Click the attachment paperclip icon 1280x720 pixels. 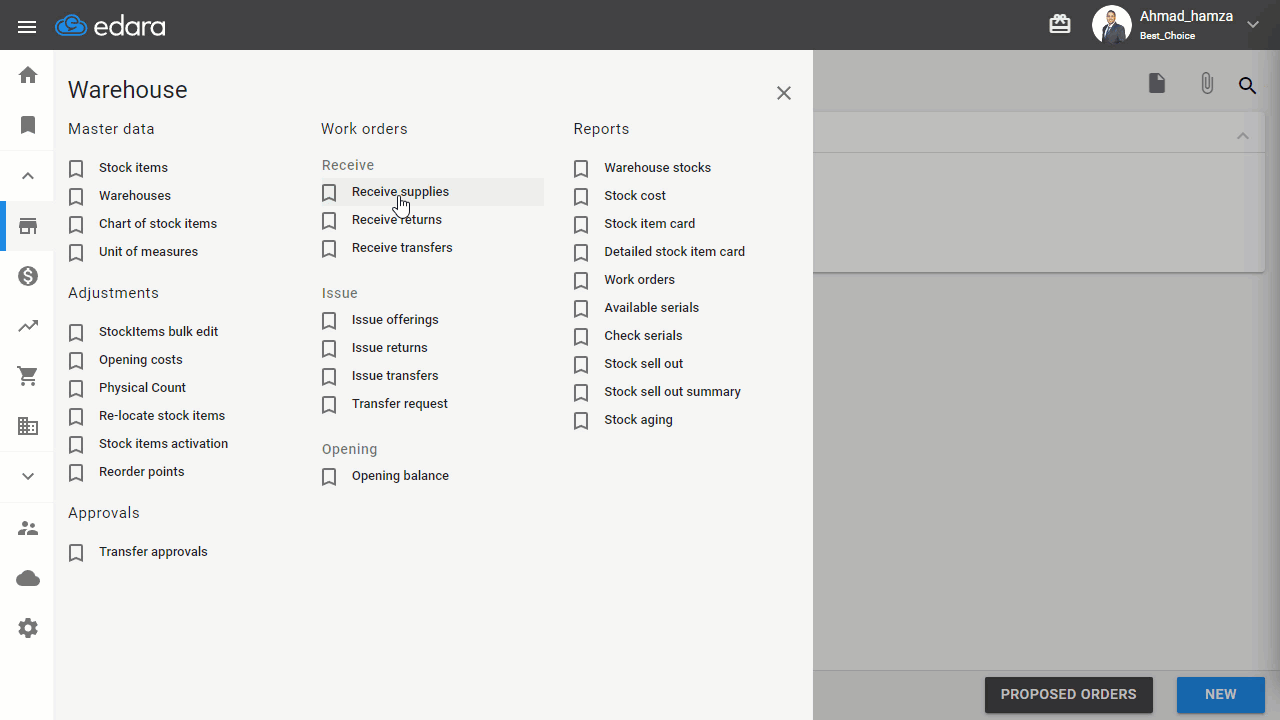point(1207,84)
